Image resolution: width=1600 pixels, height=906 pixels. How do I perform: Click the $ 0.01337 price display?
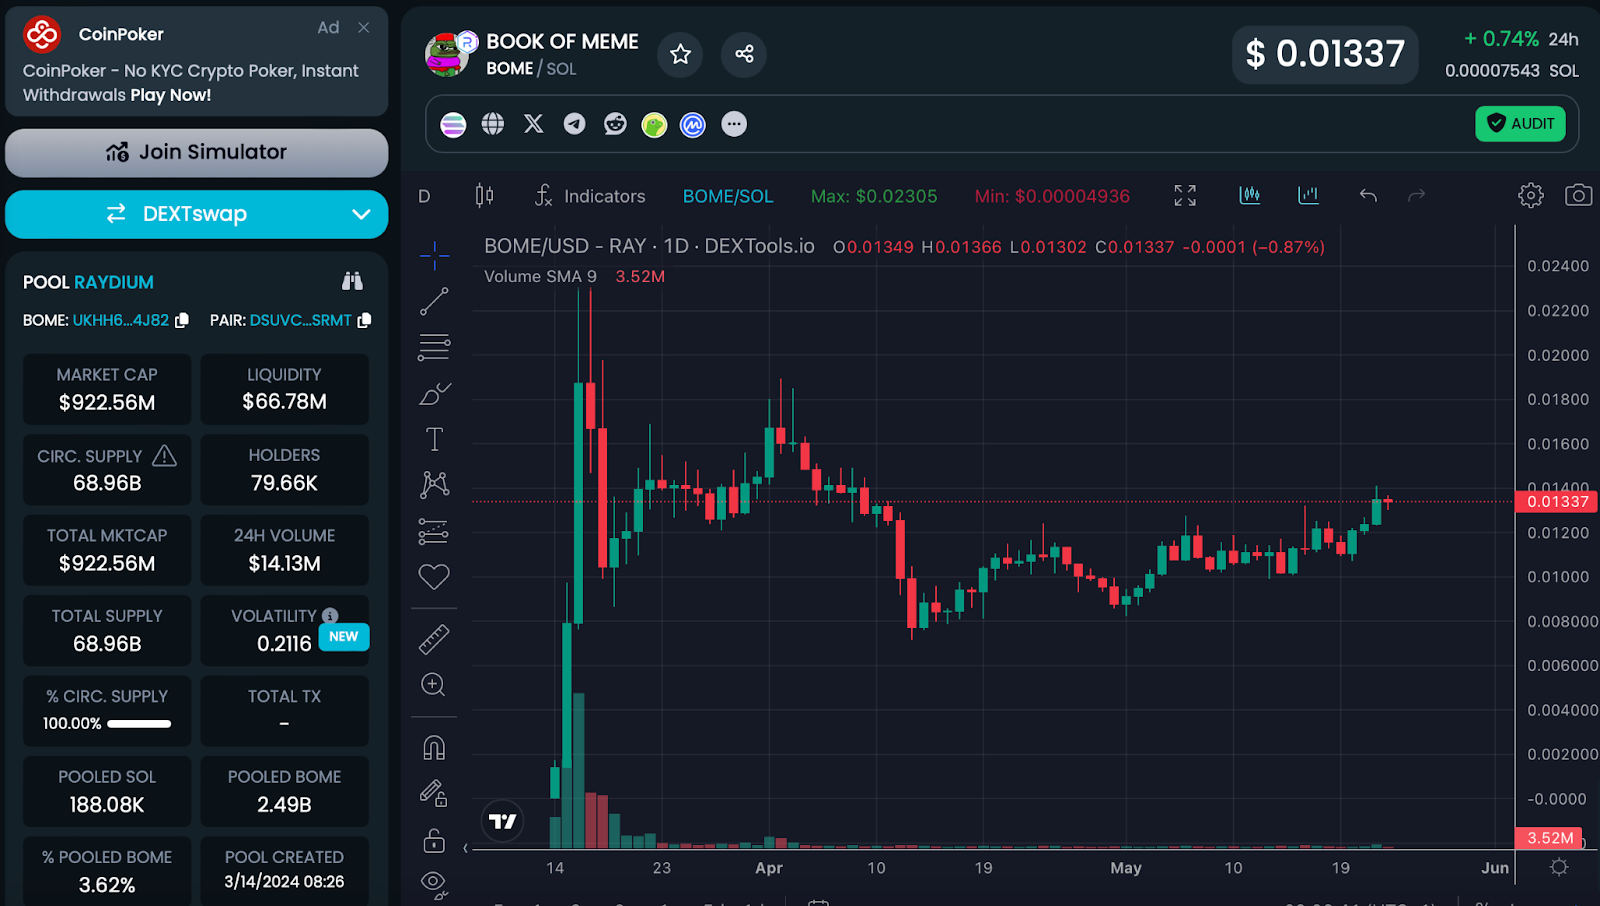1325,54
